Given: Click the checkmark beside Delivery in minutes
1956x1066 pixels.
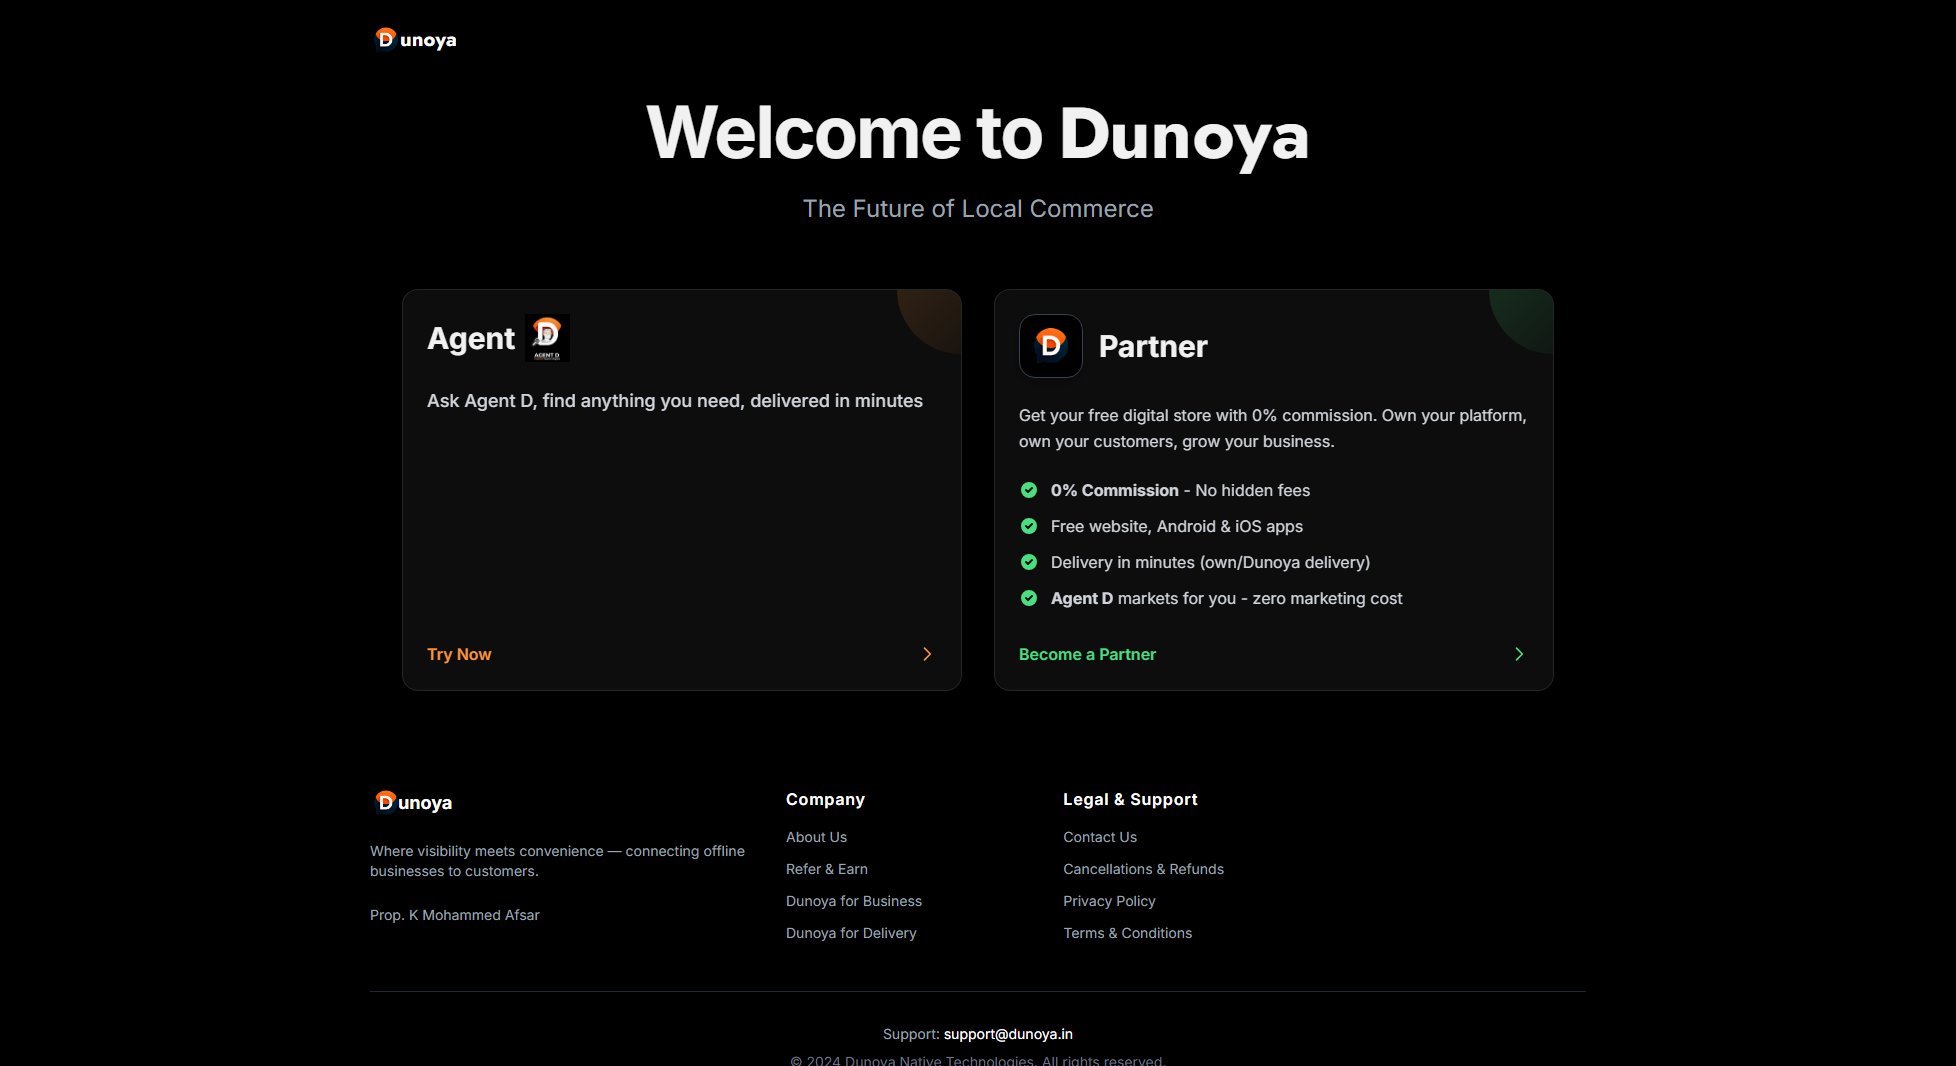Looking at the screenshot, I should tap(1029, 562).
